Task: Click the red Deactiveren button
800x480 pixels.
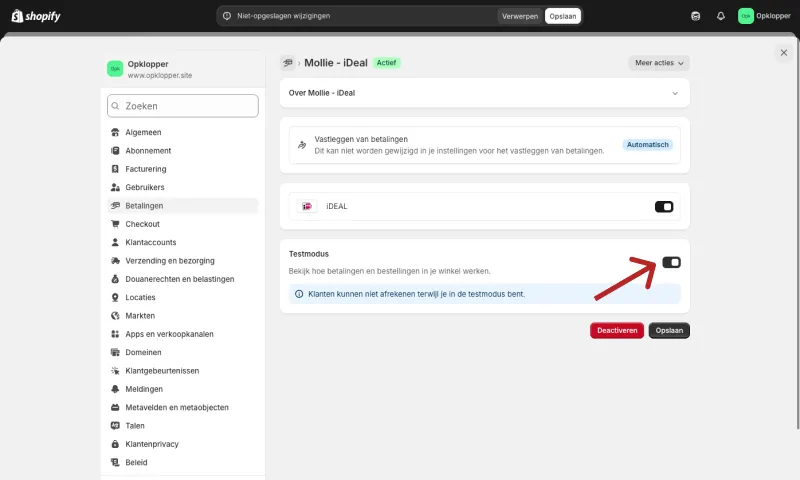Action: [x=617, y=331]
